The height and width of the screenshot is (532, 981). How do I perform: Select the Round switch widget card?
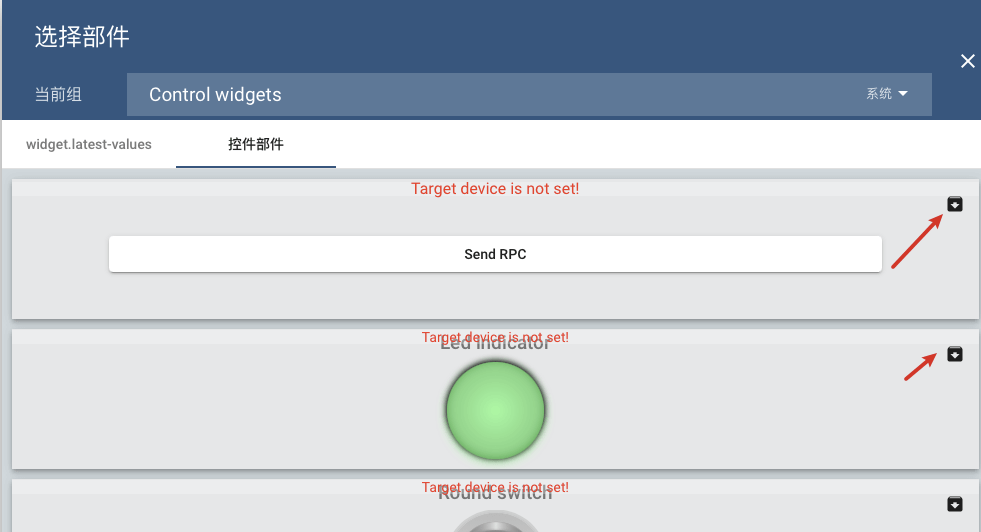pyautogui.click(x=250, y=515)
